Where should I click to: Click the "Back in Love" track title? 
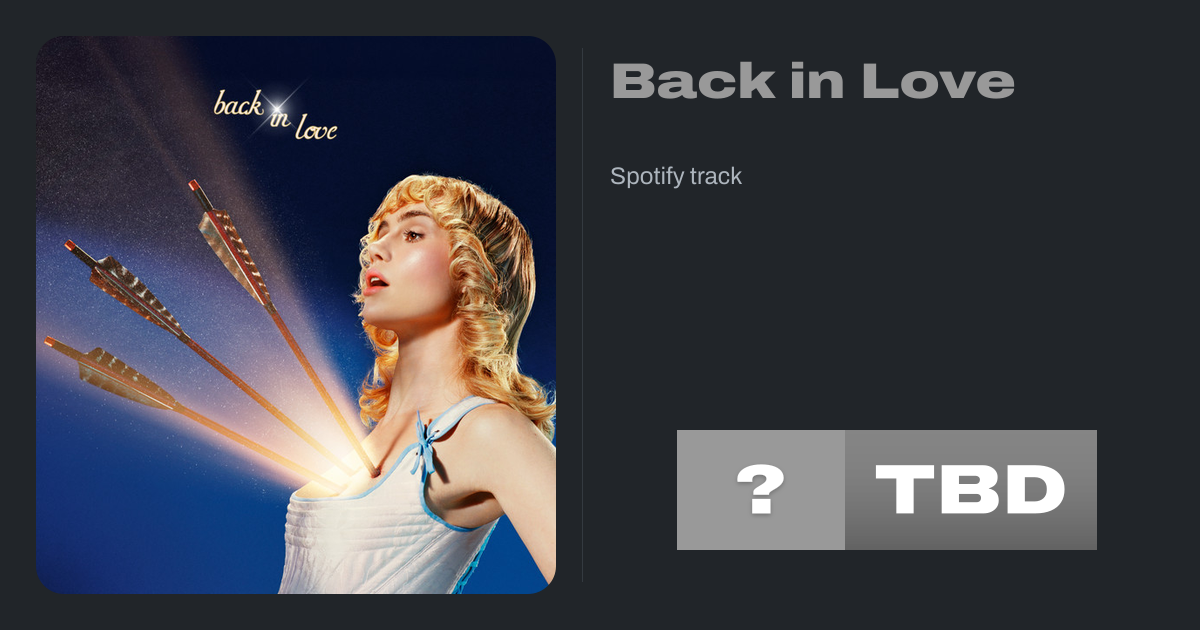[x=813, y=81]
